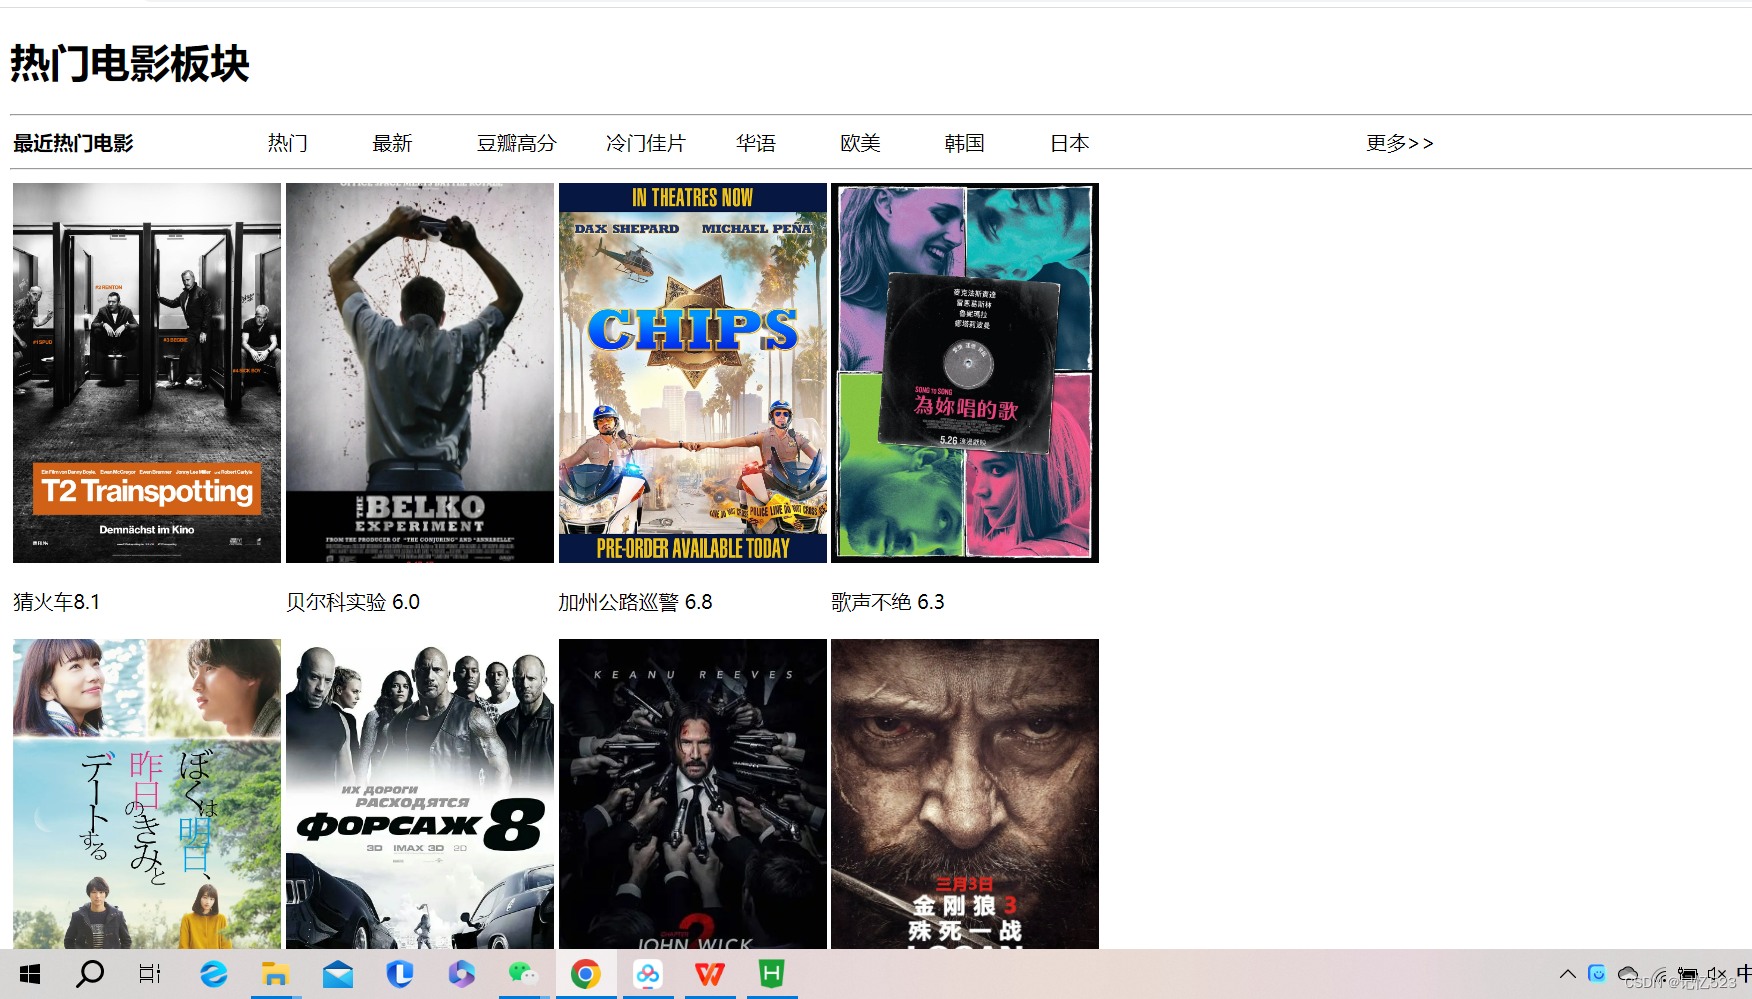Select the 热门 category tab

point(288,143)
